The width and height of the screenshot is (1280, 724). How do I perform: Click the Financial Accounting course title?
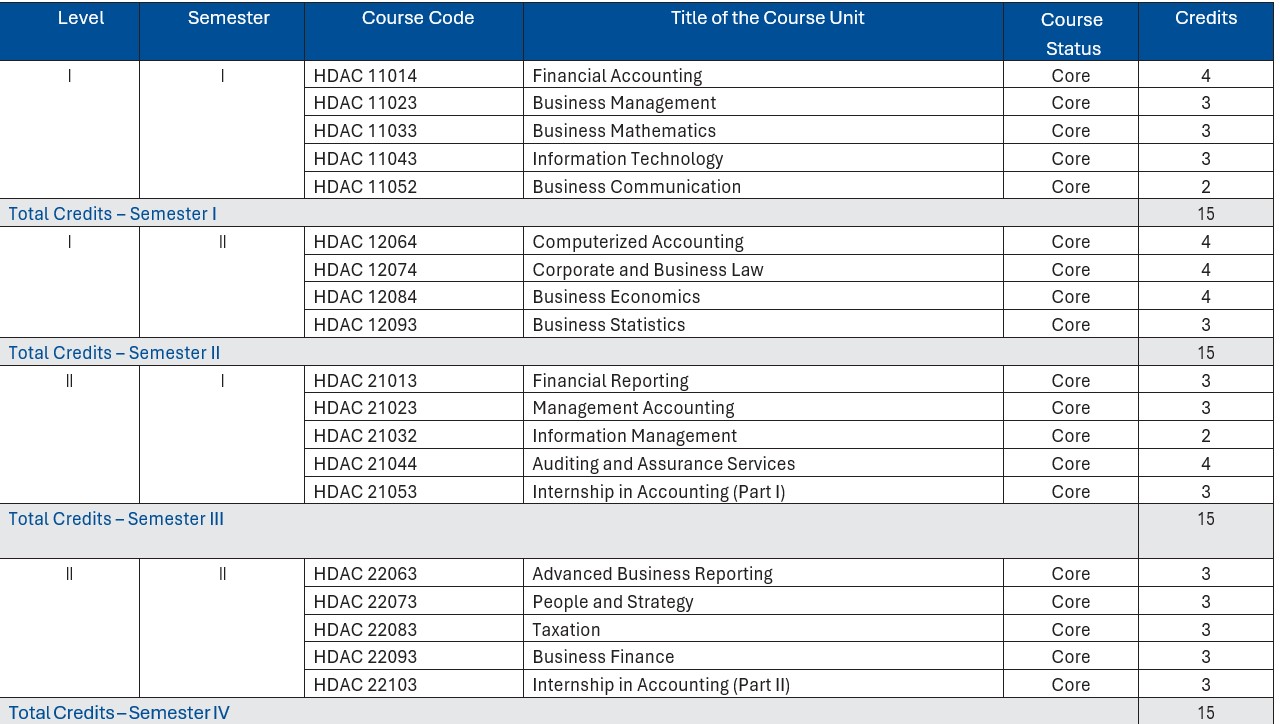point(617,76)
